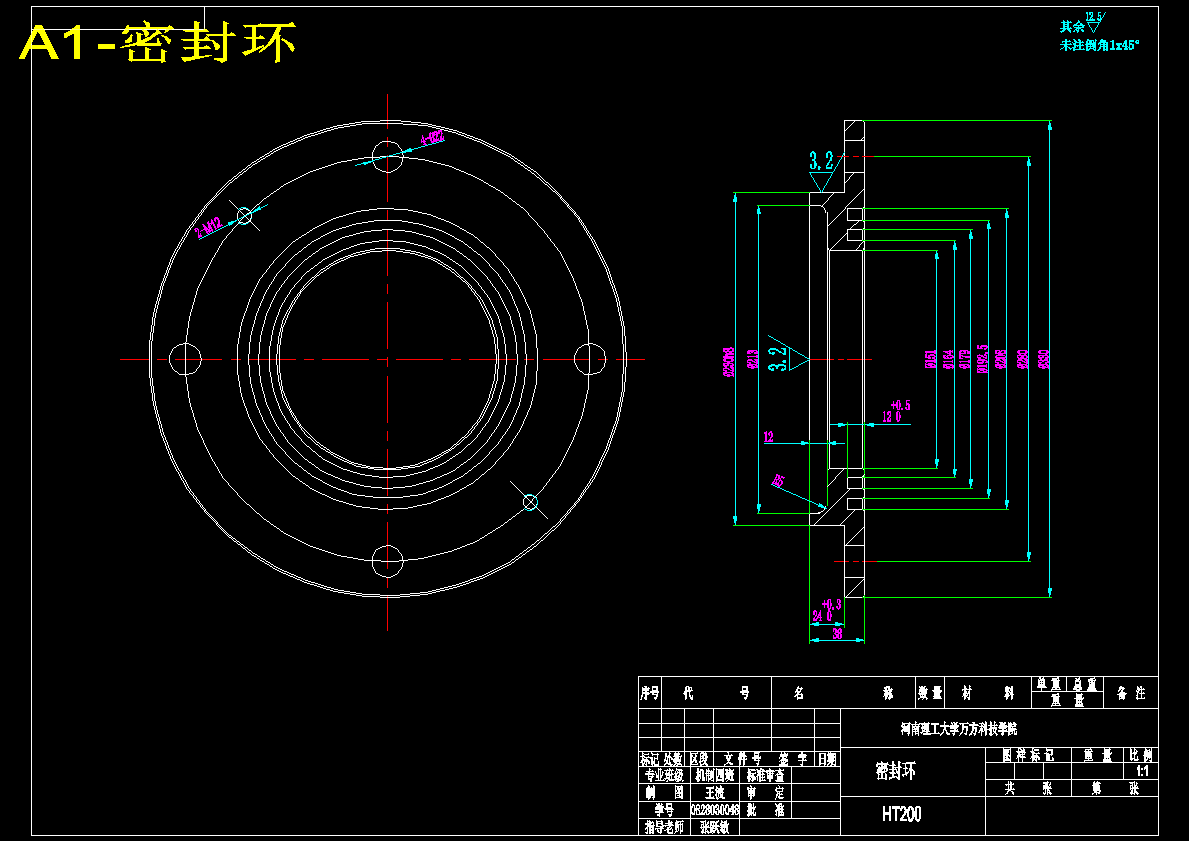Click the Ø230h8 dimension text
The image size is (1189, 841).
tap(729, 362)
